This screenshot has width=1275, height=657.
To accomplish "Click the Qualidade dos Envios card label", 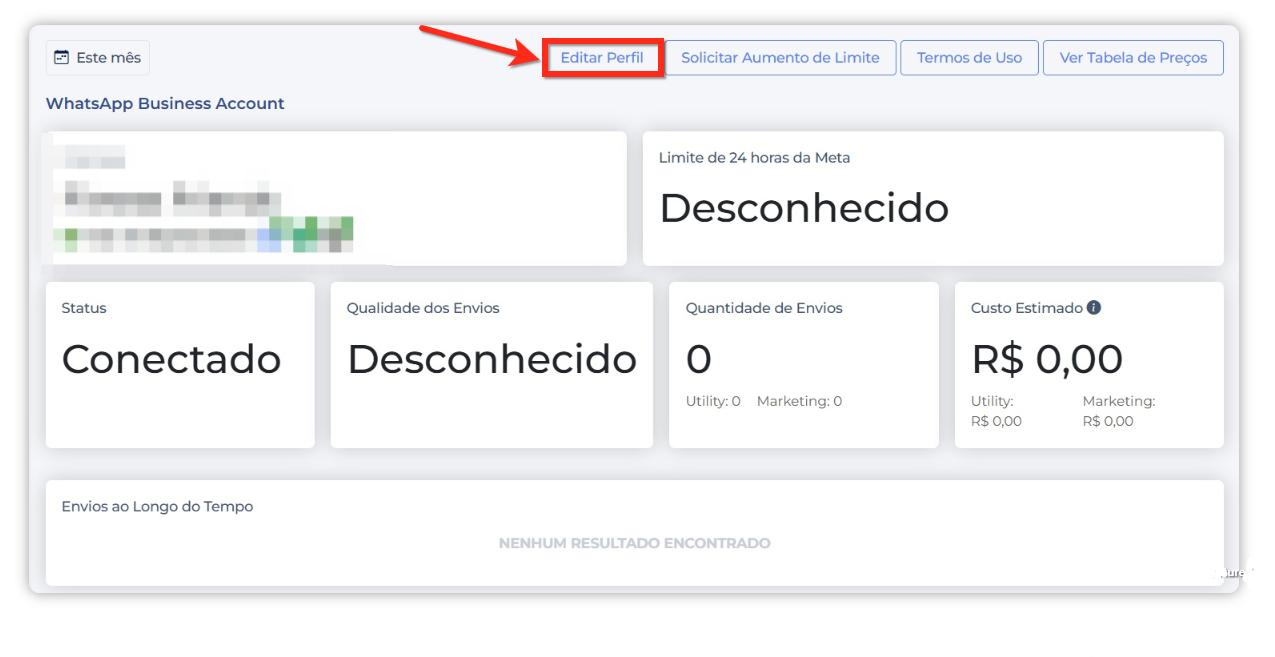I will (423, 308).
